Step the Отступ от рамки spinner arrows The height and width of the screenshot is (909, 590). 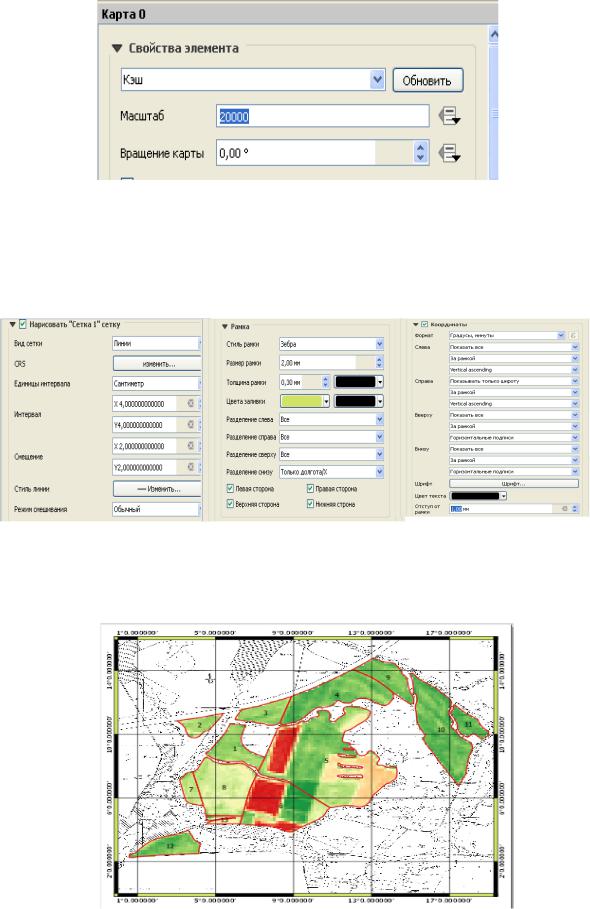[574, 508]
